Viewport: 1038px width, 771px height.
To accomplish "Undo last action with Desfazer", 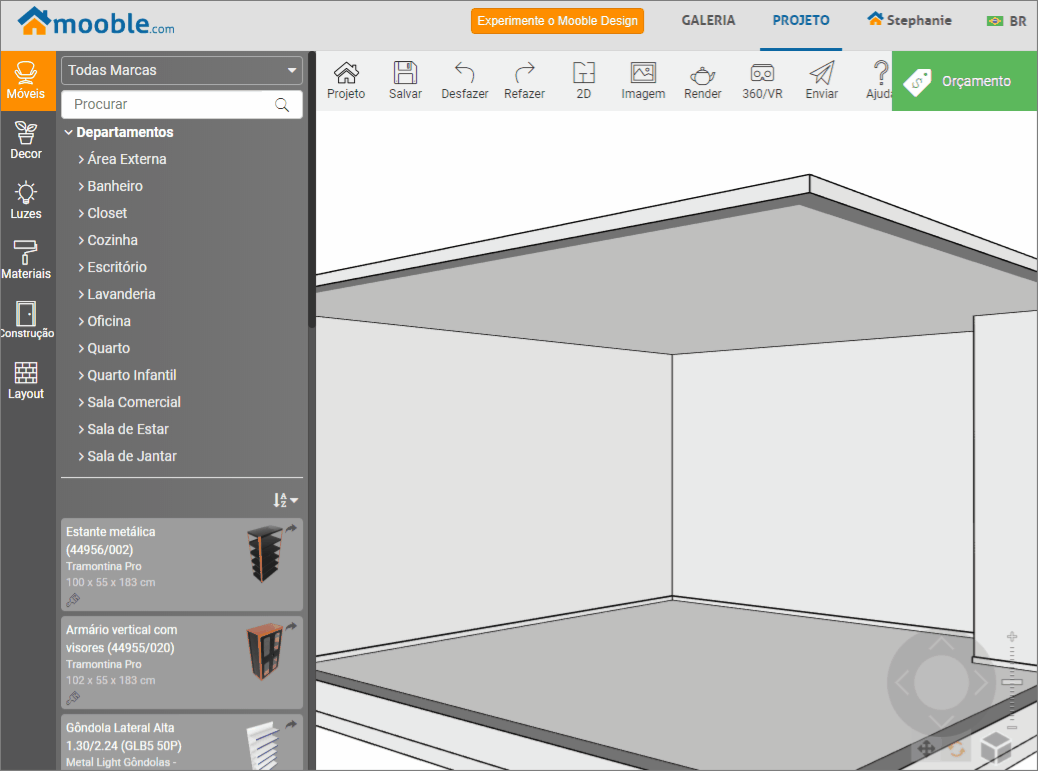I will click(x=465, y=81).
